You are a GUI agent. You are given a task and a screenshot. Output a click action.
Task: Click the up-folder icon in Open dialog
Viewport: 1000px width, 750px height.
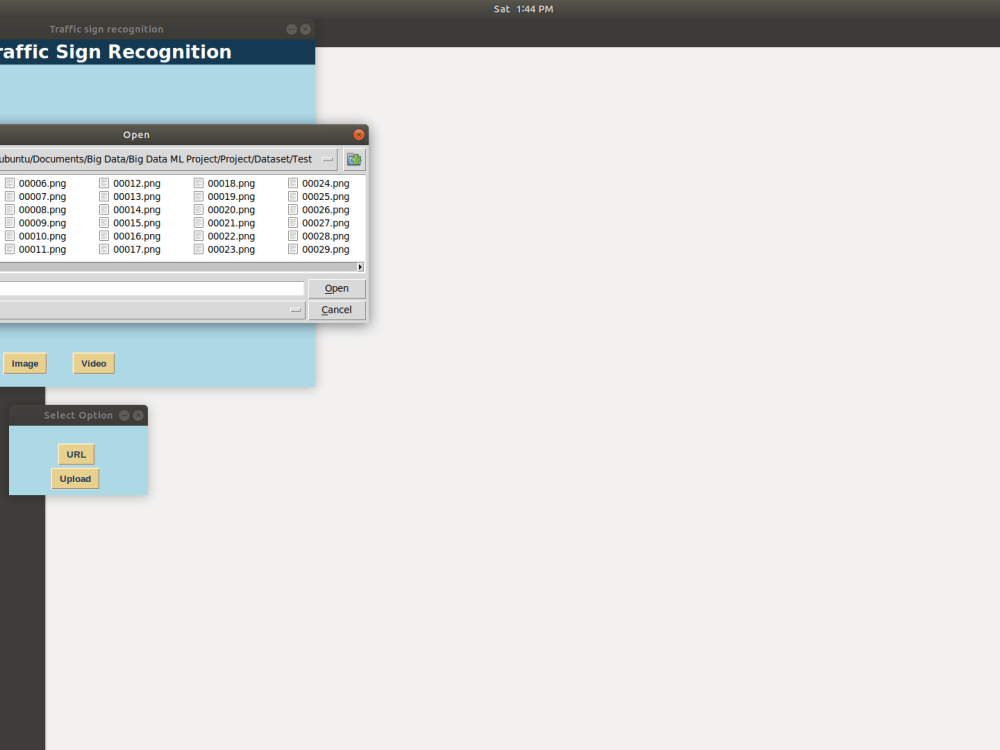354,159
